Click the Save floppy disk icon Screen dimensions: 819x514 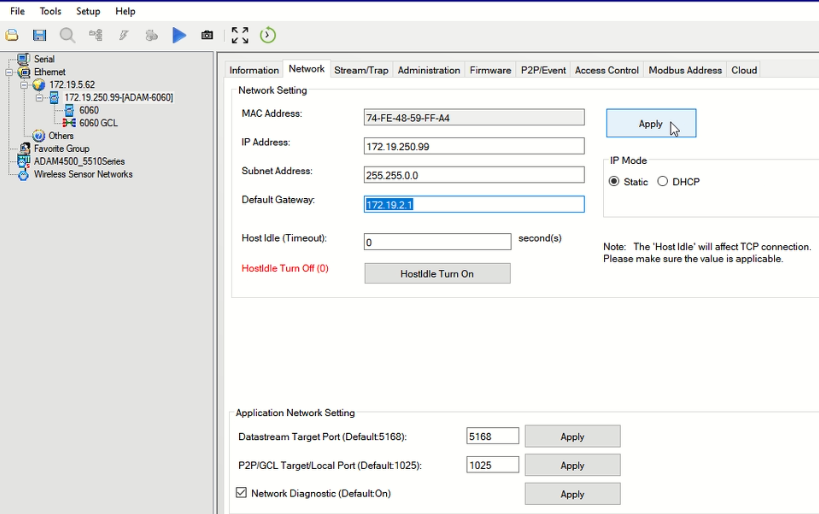39,35
